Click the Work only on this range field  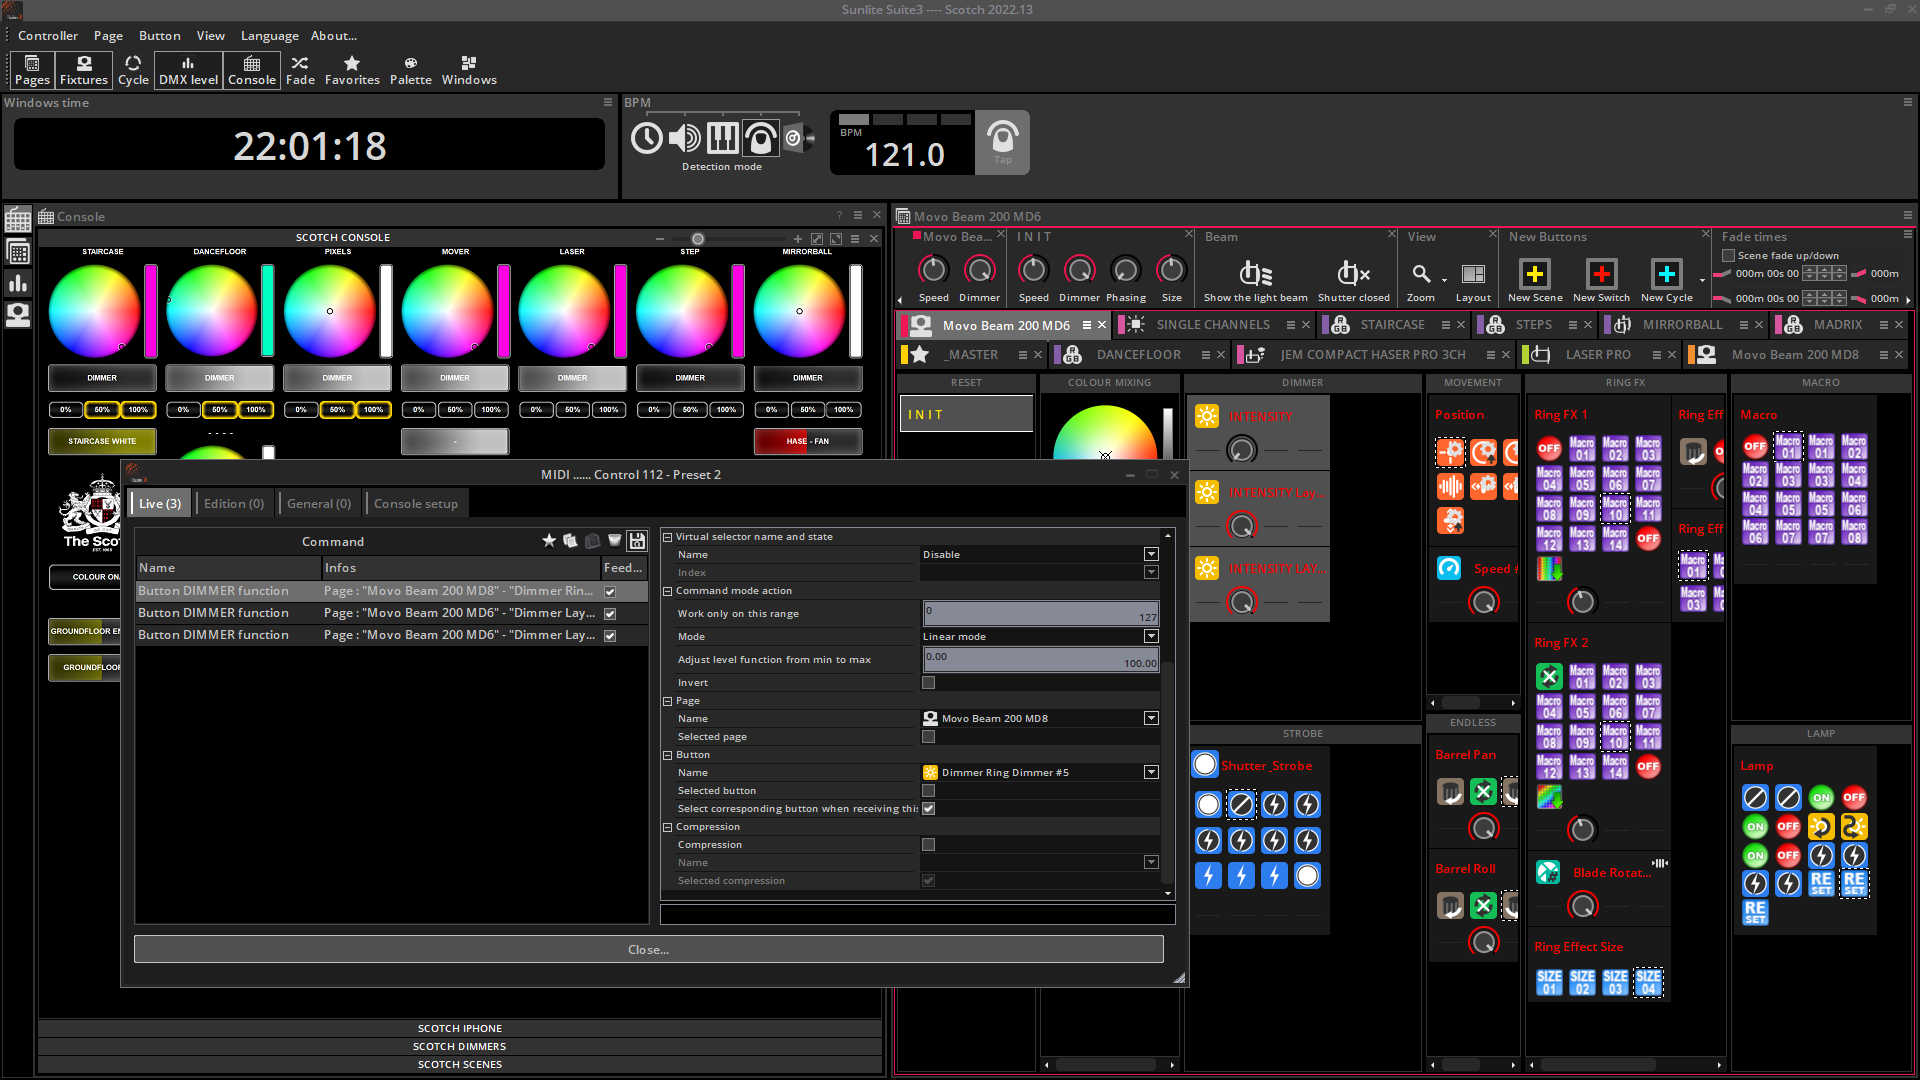[1041, 614]
